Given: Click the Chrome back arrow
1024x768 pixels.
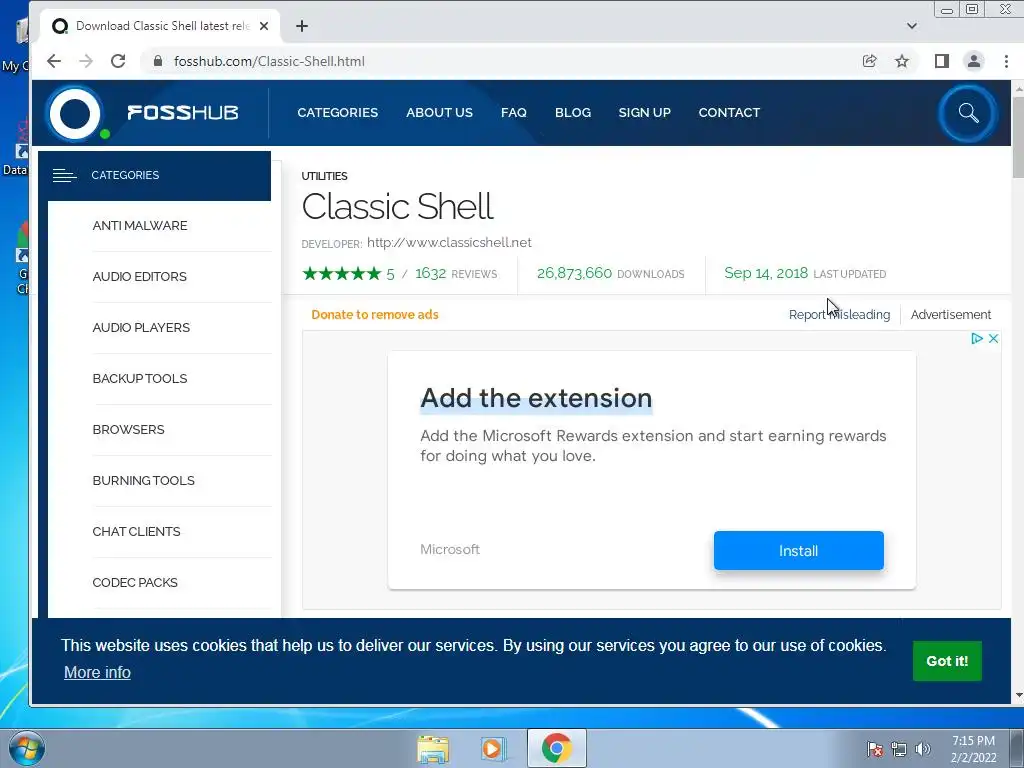Looking at the screenshot, I should pyautogui.click(x=54, y=61).
